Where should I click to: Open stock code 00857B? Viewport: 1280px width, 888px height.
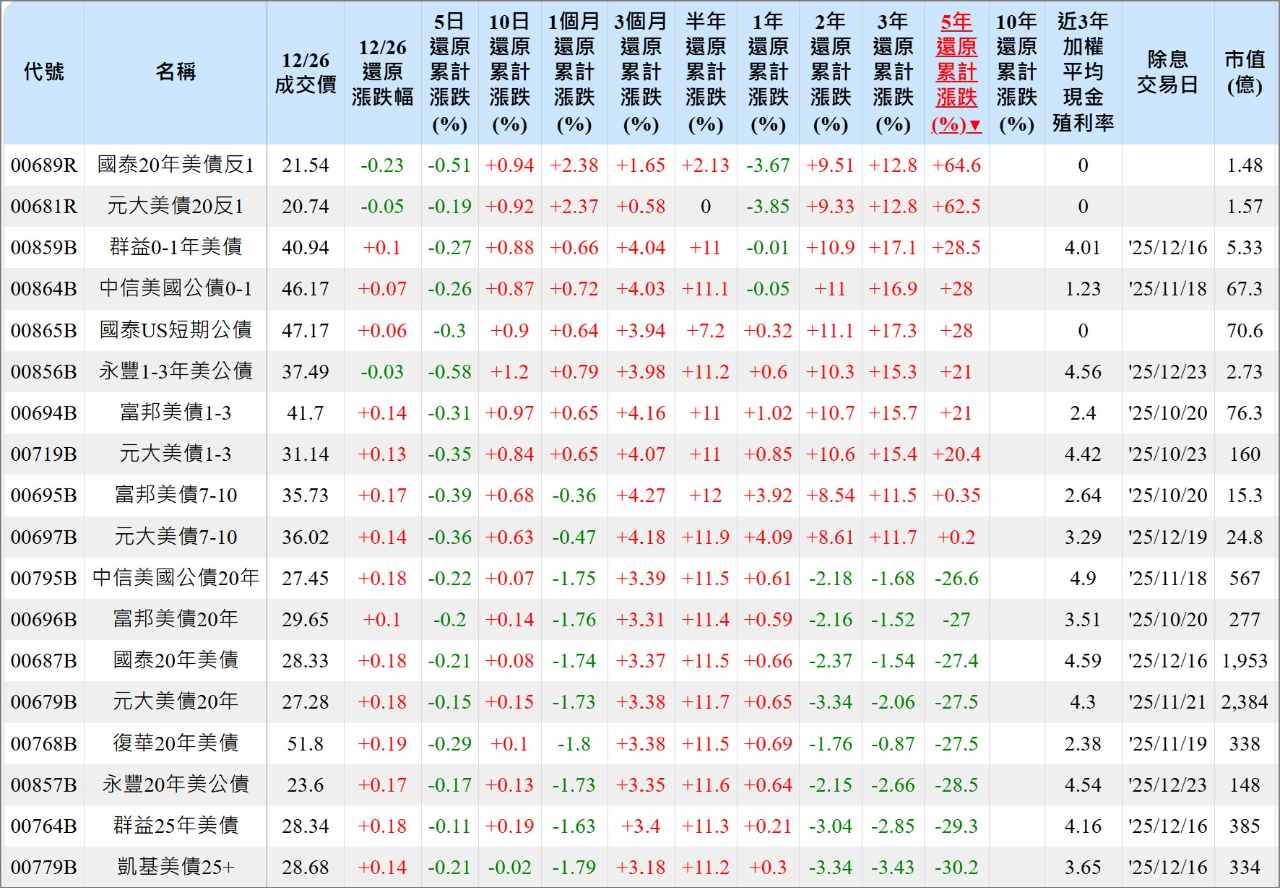(43, 785)
